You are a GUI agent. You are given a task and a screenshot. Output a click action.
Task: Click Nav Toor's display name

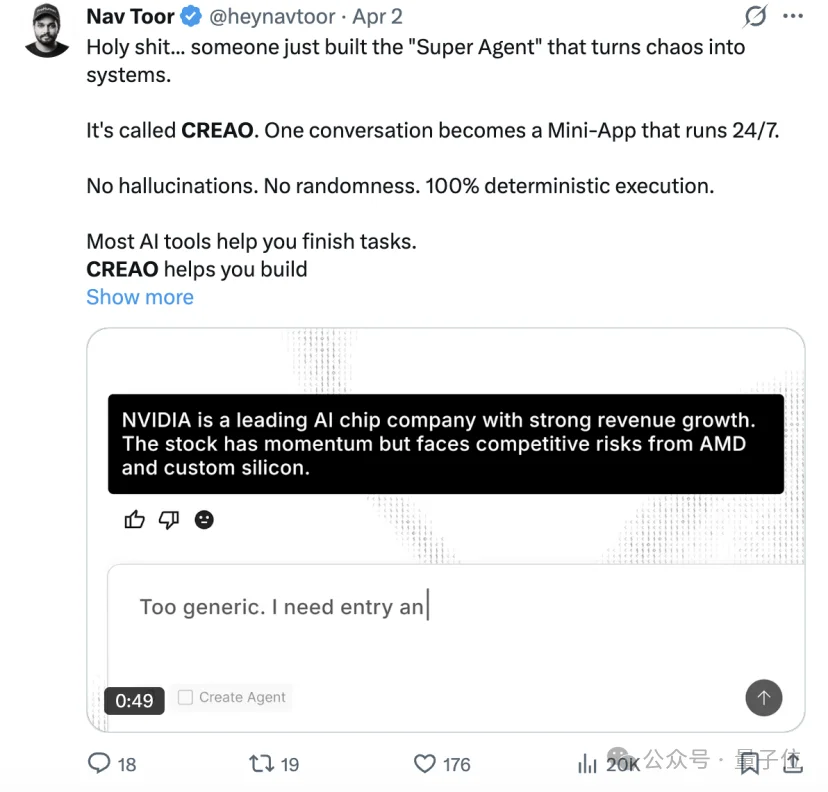tap(130, 16)
